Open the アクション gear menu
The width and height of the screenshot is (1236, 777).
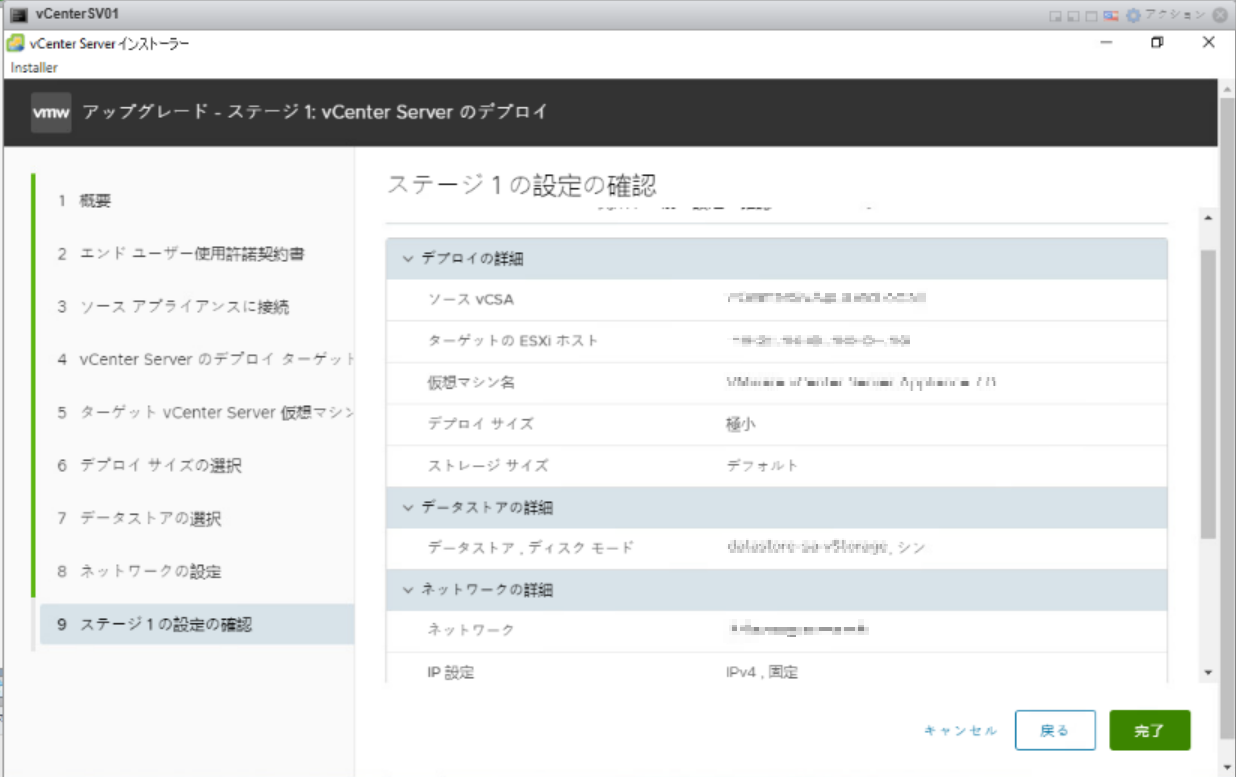click(x=1133, y=15)
